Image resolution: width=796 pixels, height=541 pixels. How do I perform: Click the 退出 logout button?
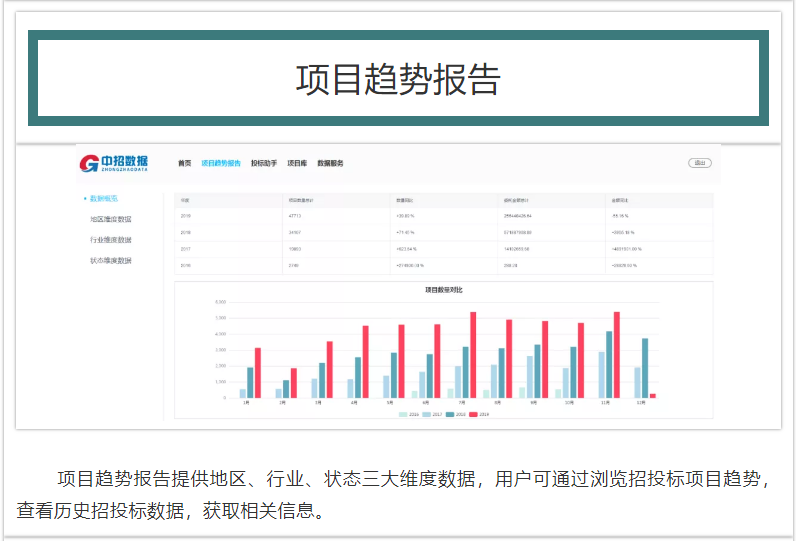(699, 163)
